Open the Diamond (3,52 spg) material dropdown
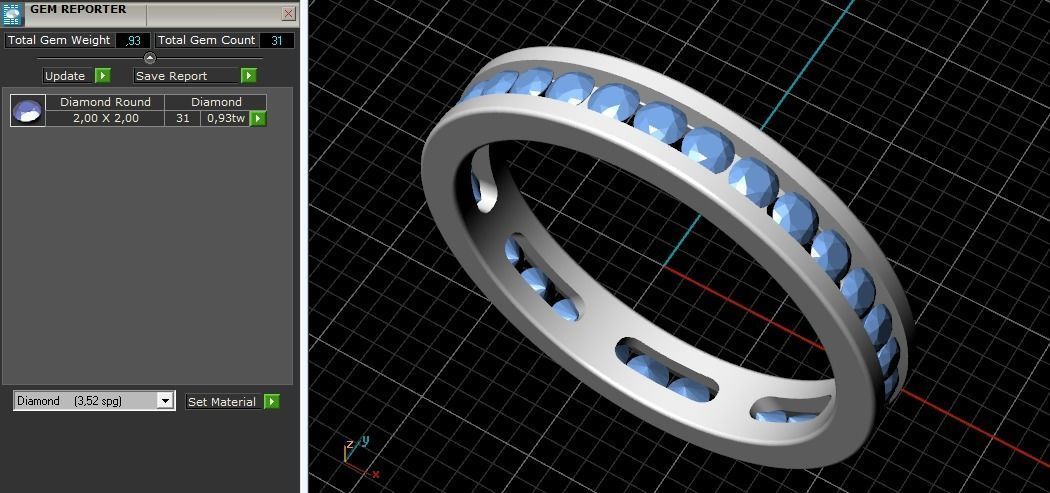1050x493 pixels. click(x=94, y=401)
